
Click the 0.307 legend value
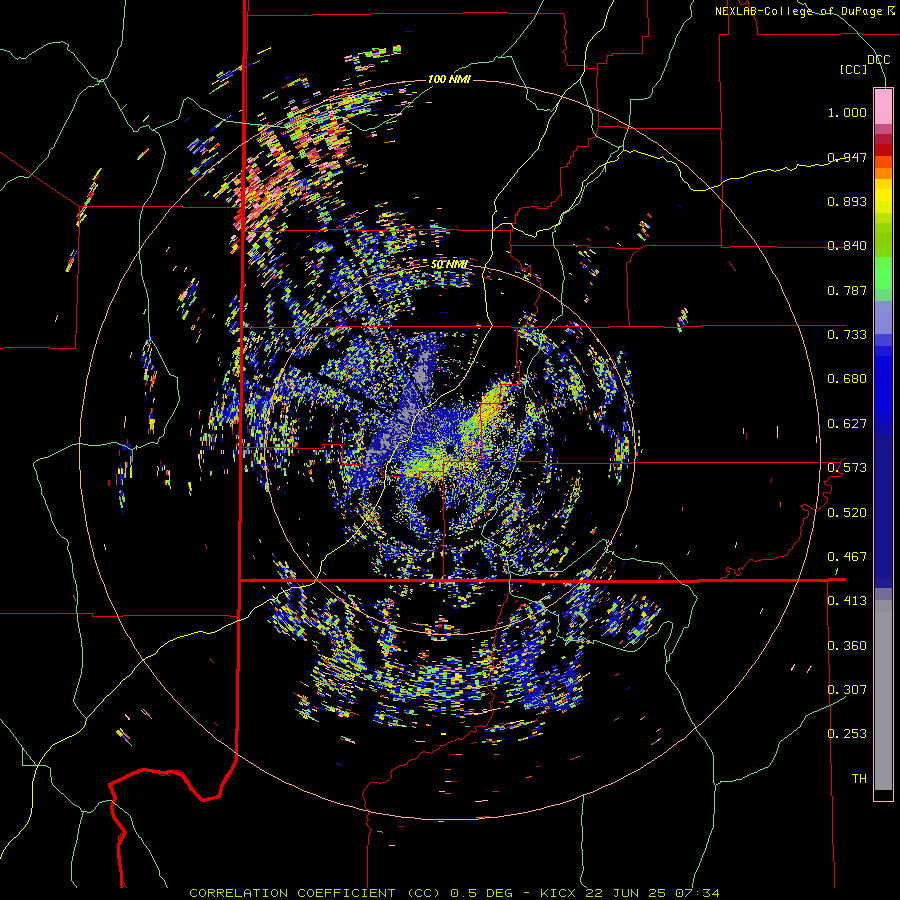(847, 689)
